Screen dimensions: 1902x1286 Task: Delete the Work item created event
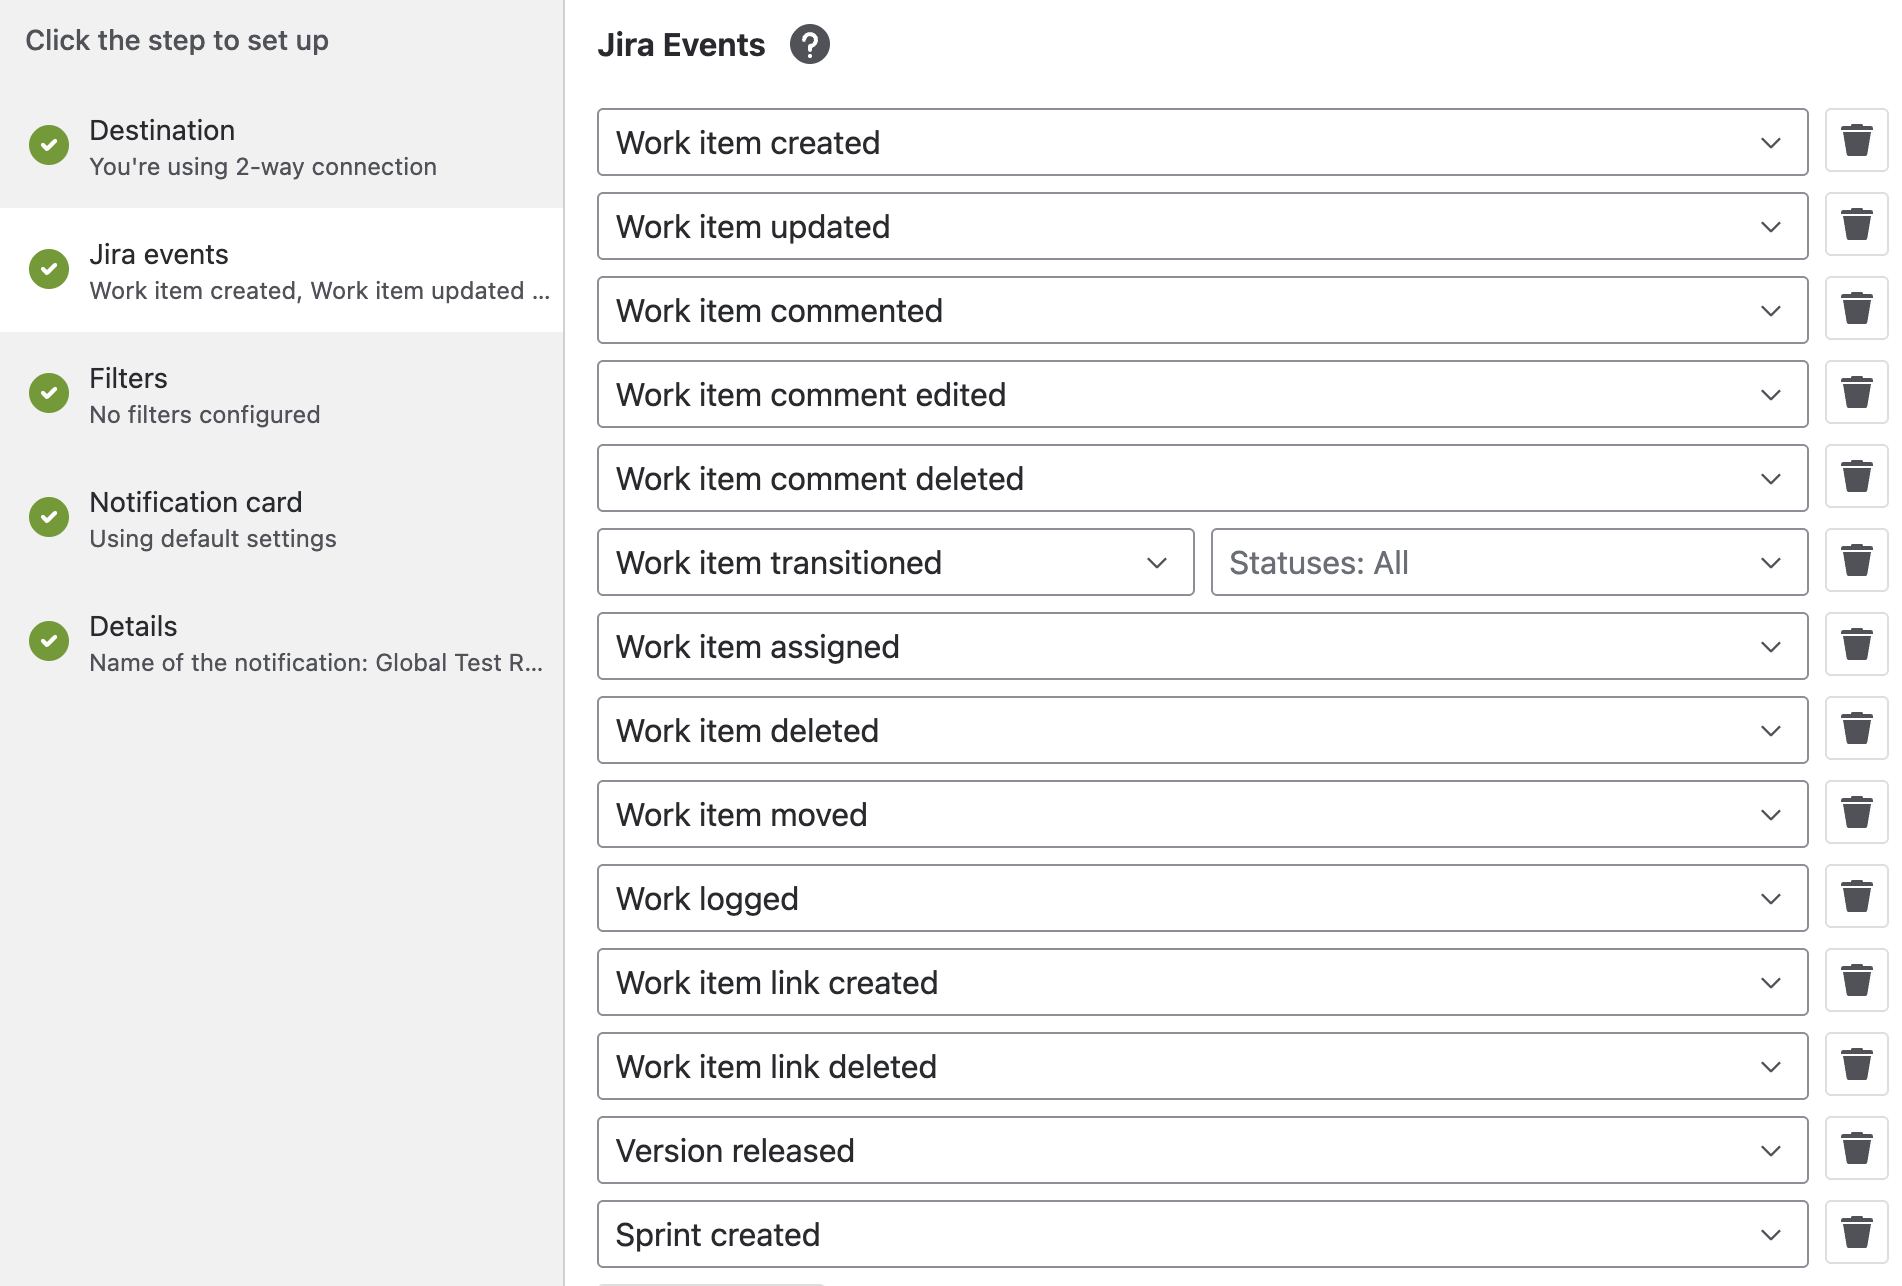click(1857, 142)
